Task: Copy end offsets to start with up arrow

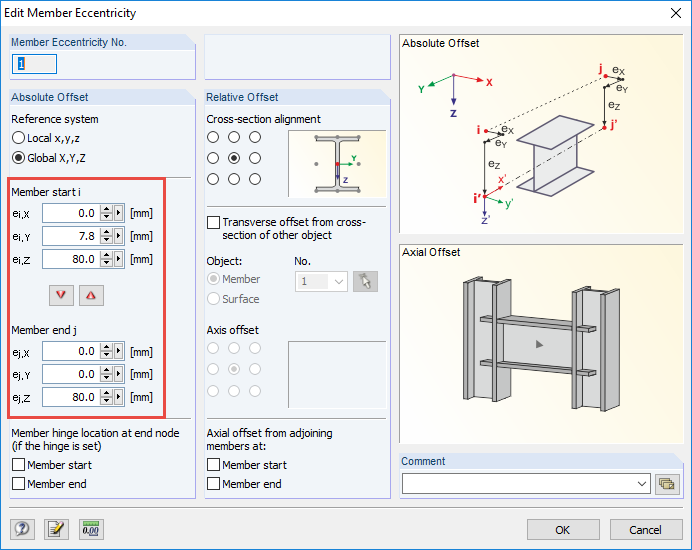Action: click(x=91, y=295)
